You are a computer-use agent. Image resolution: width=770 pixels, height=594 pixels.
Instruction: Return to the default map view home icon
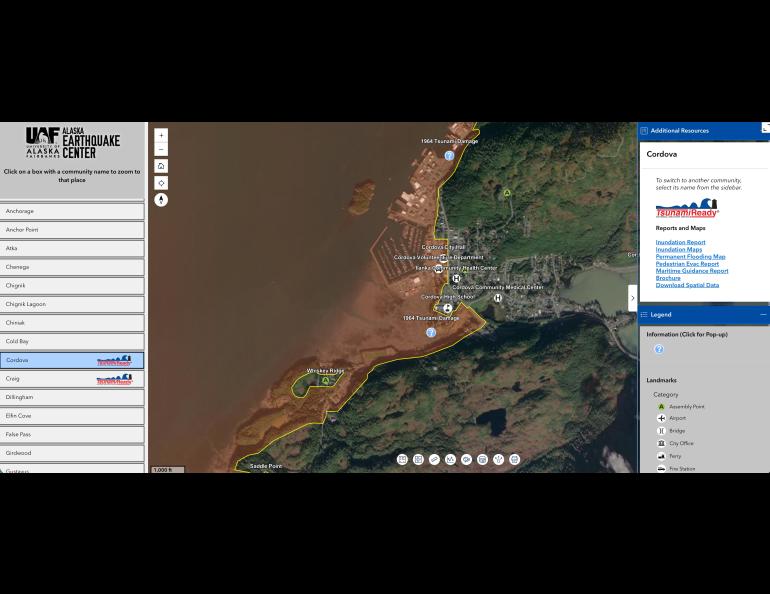(161, 166)
